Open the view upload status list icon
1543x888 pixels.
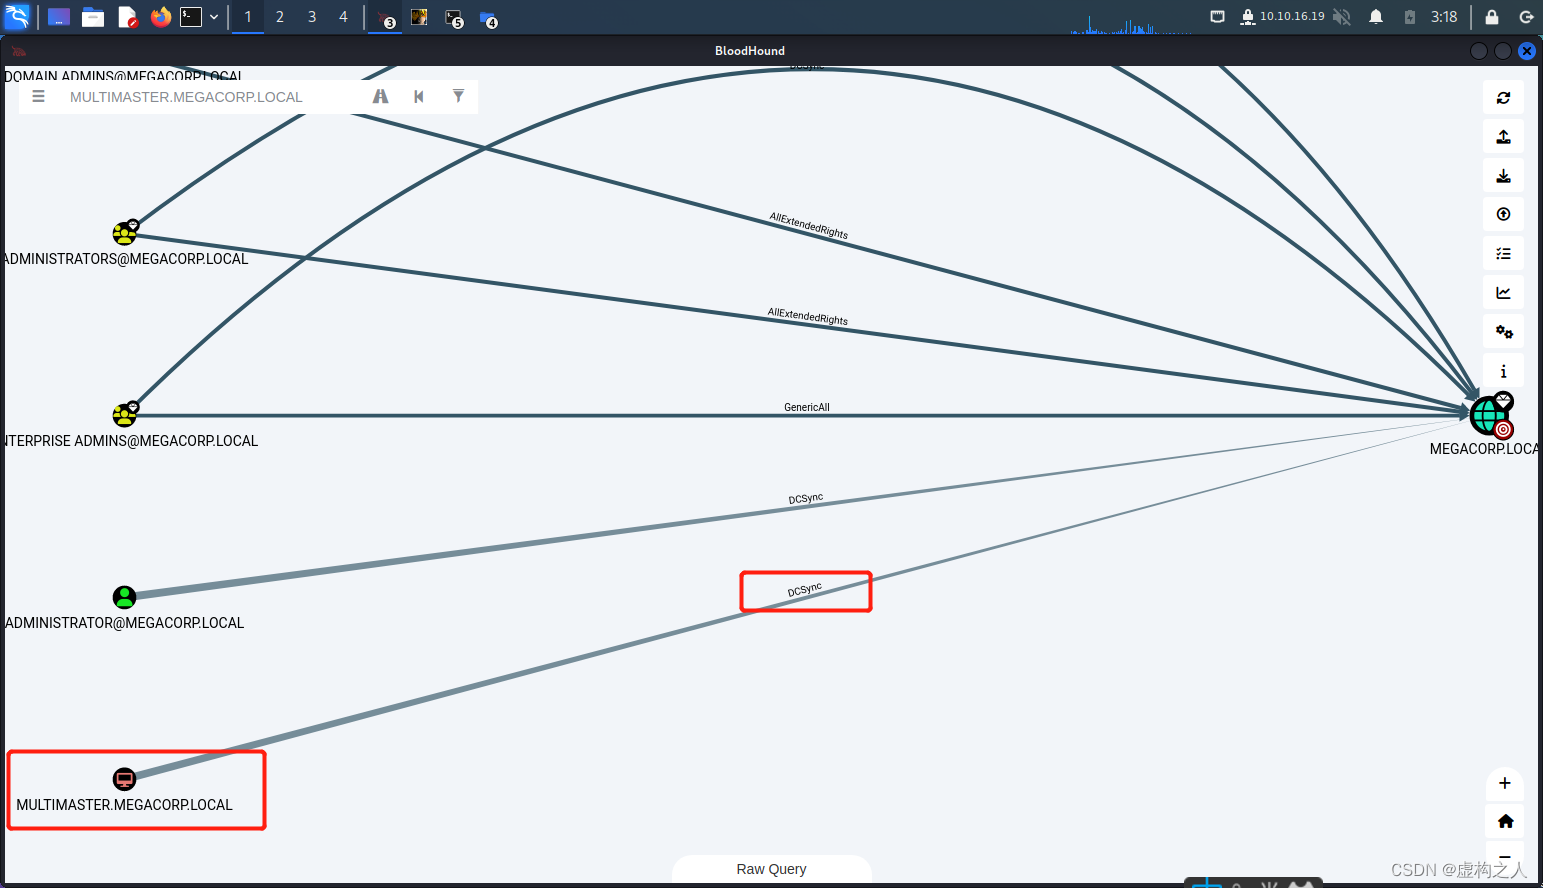[1503, 254]
